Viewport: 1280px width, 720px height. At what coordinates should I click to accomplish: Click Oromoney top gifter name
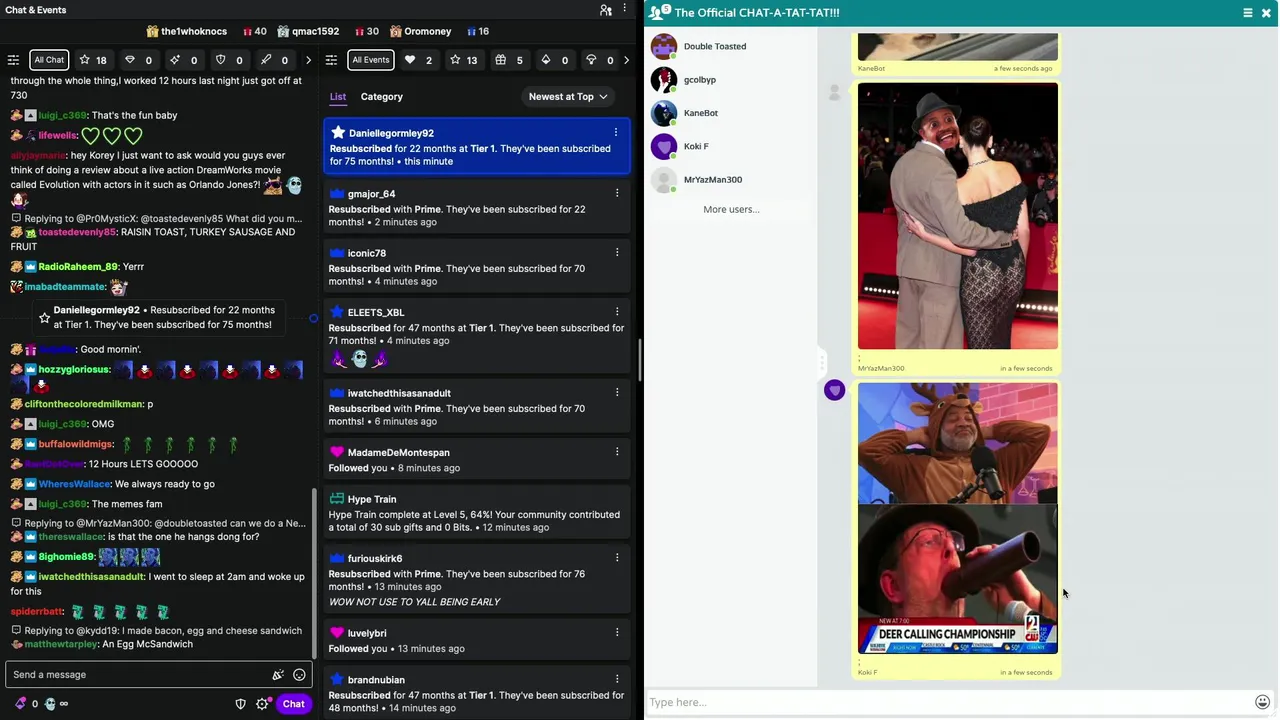427,32
